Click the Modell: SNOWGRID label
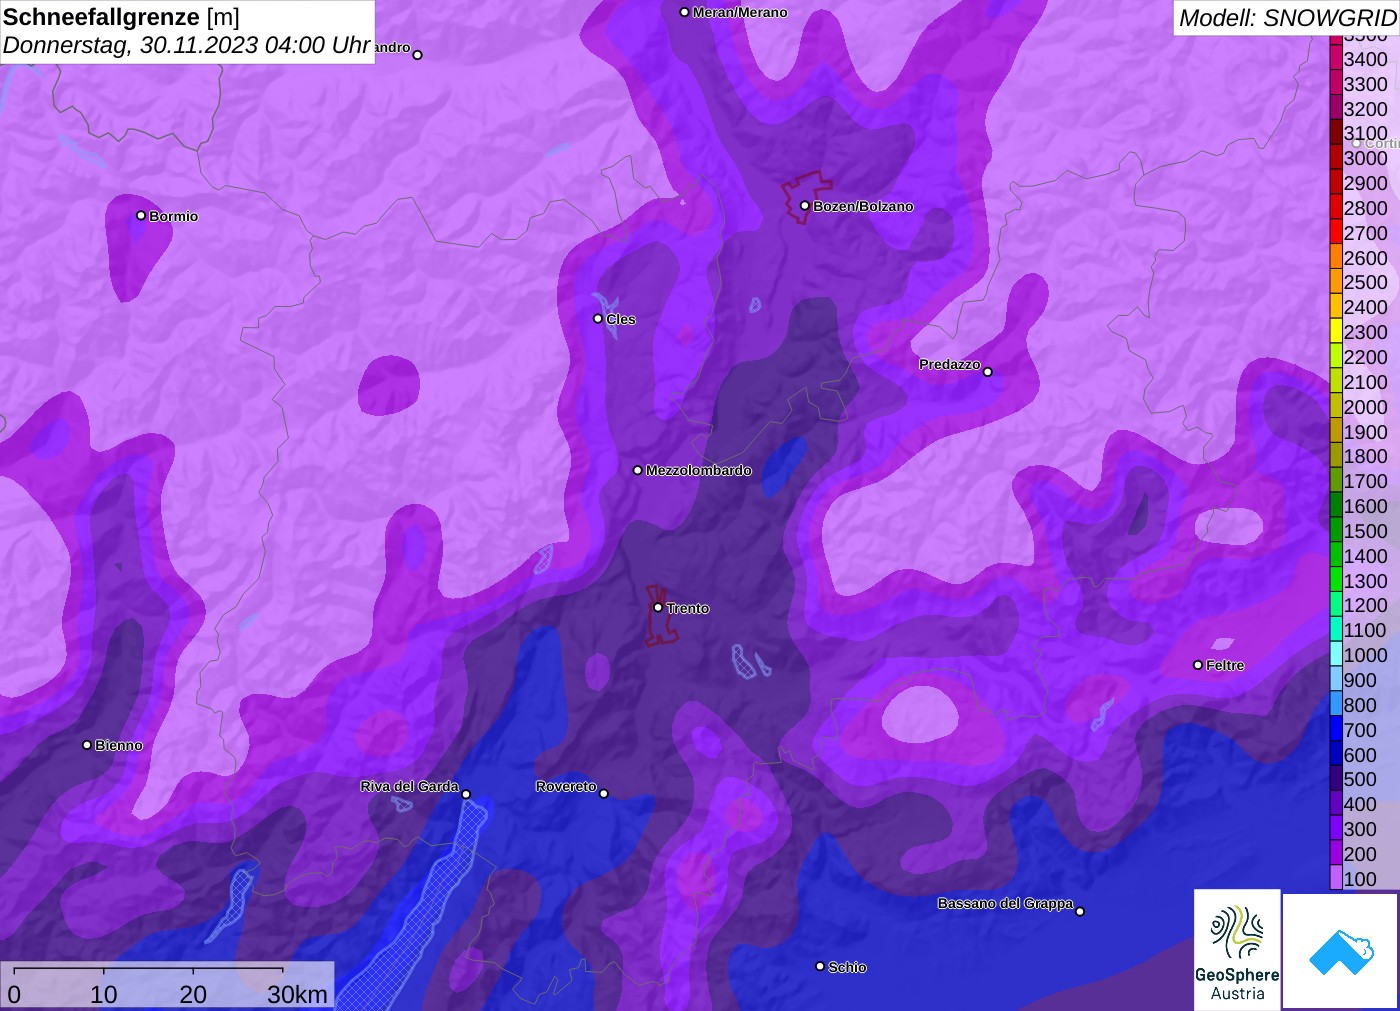This screenshot has width=1400, height=1011. coord(1287,18)
